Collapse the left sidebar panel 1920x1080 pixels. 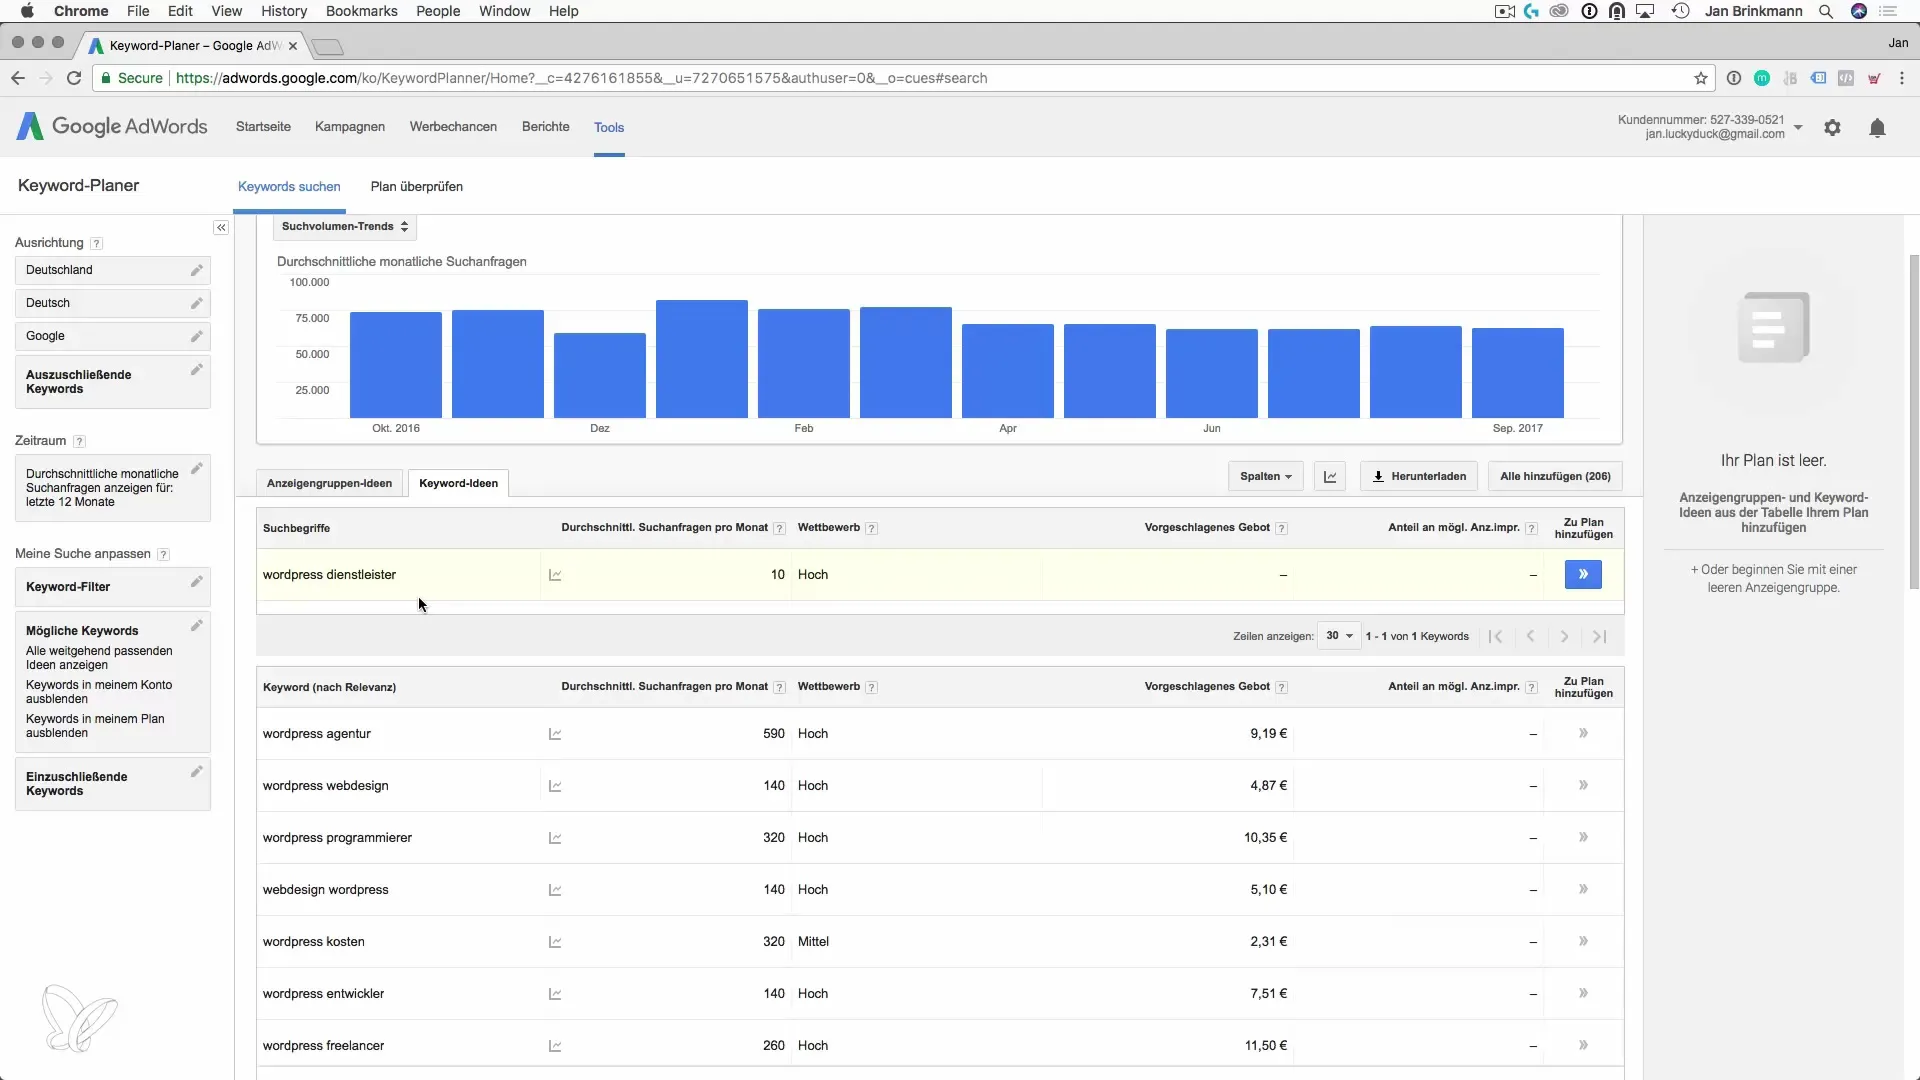(221, 228)
